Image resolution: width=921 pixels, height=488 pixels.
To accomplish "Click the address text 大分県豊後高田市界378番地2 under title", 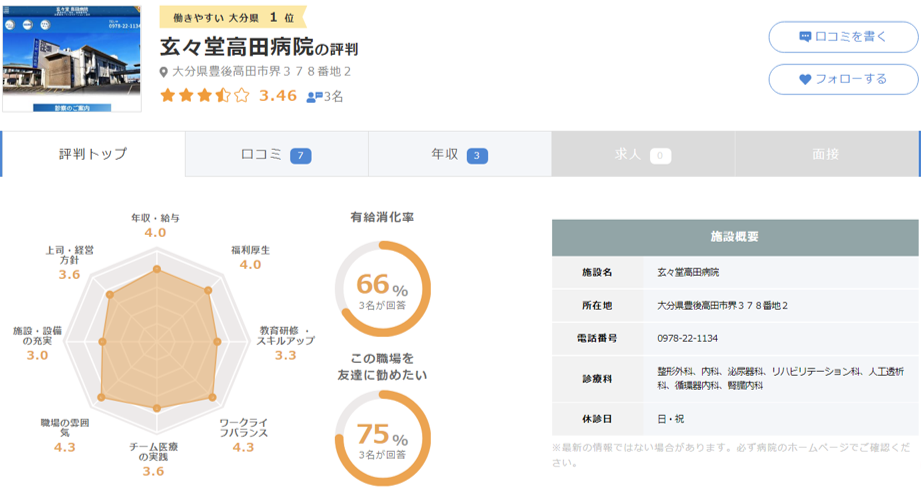I will point(261,72).
